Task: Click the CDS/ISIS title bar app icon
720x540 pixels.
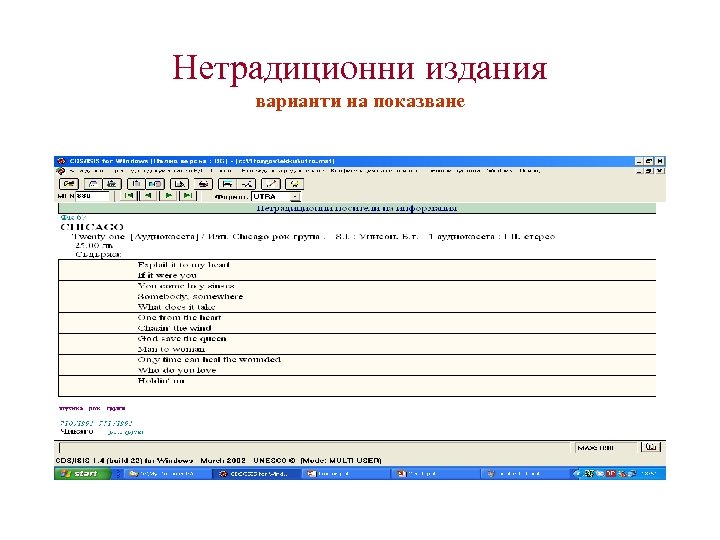Action: (62, 161)
